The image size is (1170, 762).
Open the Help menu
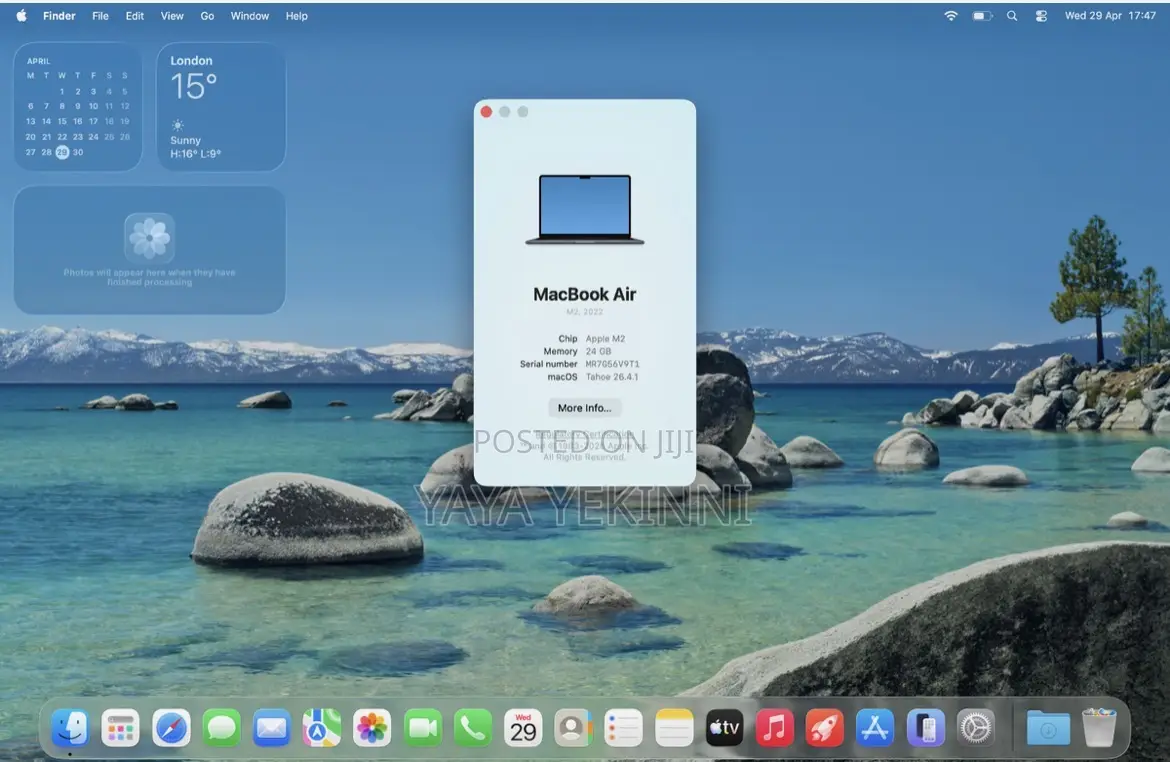pos(296,16)
